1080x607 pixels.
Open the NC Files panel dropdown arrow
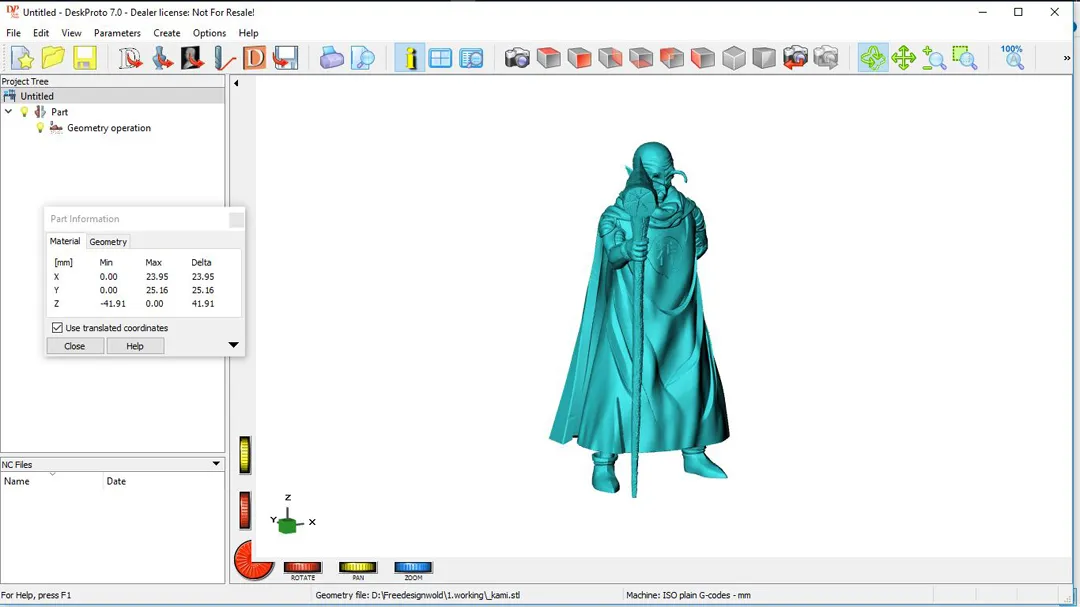click(x=216, y=464)
